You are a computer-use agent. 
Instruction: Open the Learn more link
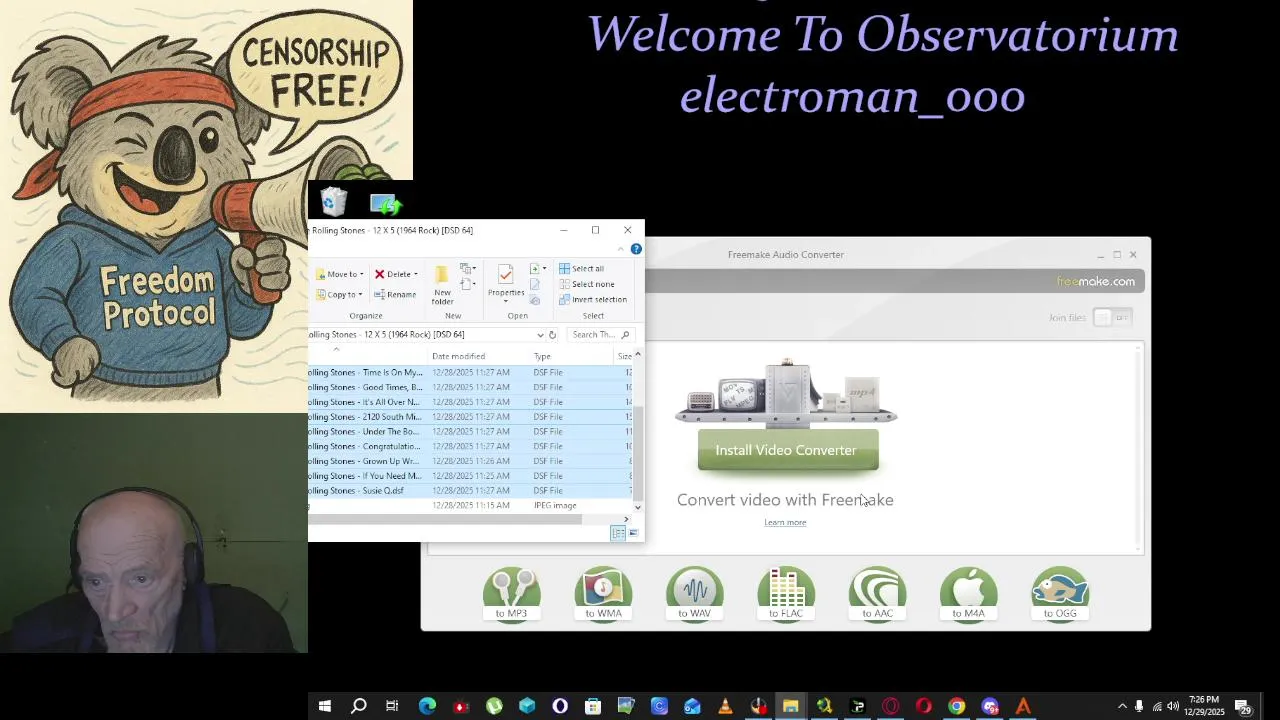785,522
